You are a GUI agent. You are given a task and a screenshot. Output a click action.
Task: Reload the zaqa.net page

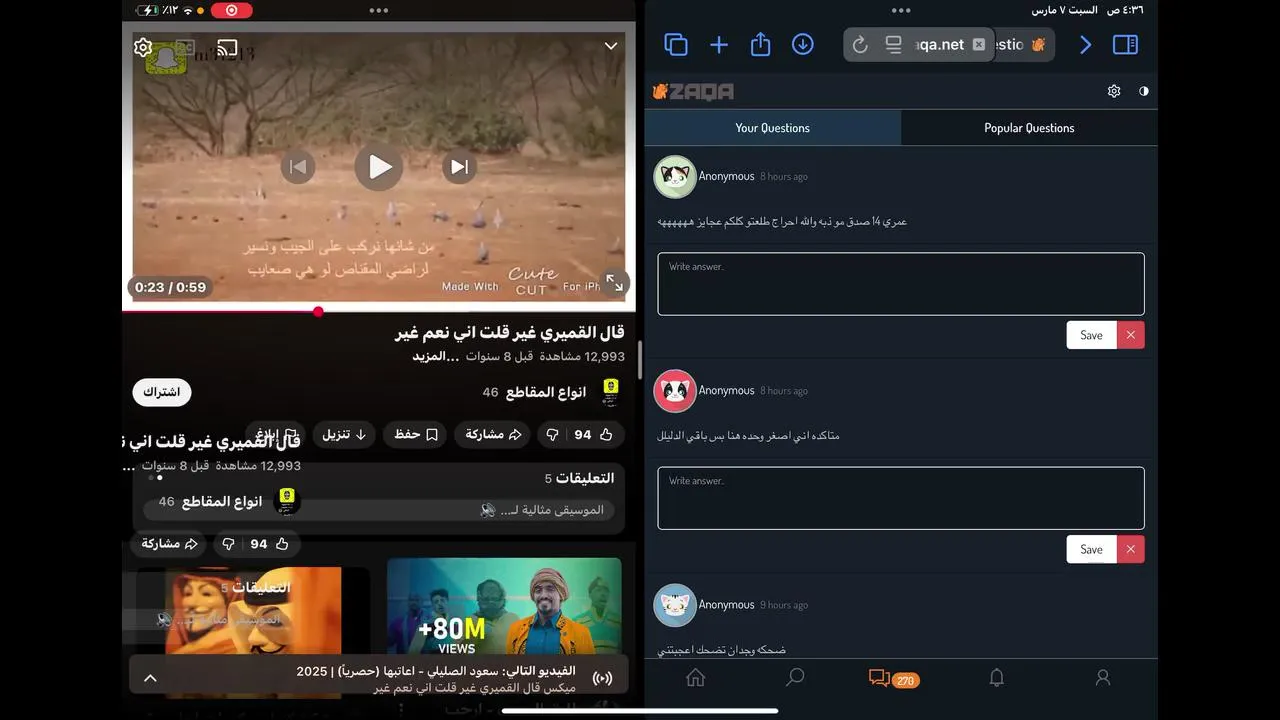point(859,45)
